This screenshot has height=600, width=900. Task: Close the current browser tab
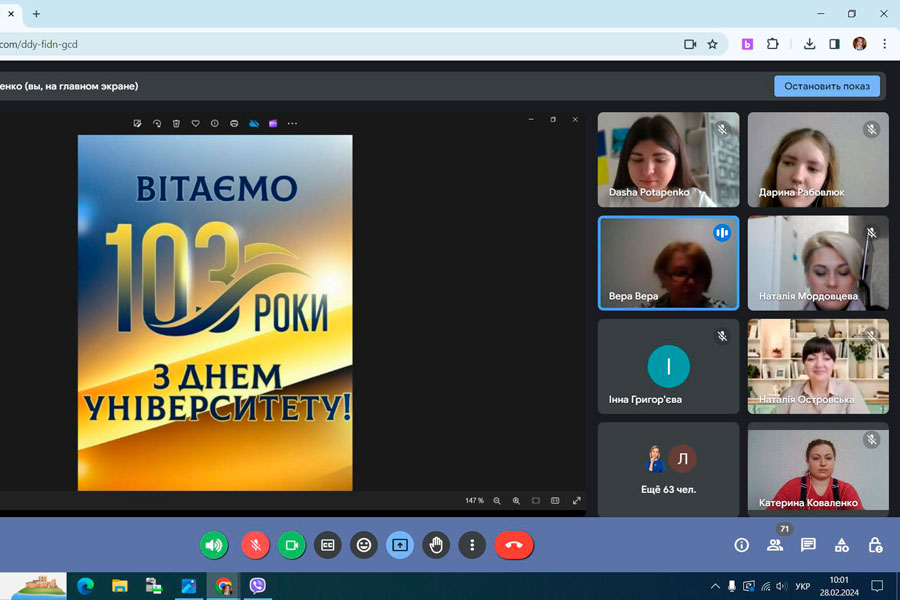tap(11, 14)
